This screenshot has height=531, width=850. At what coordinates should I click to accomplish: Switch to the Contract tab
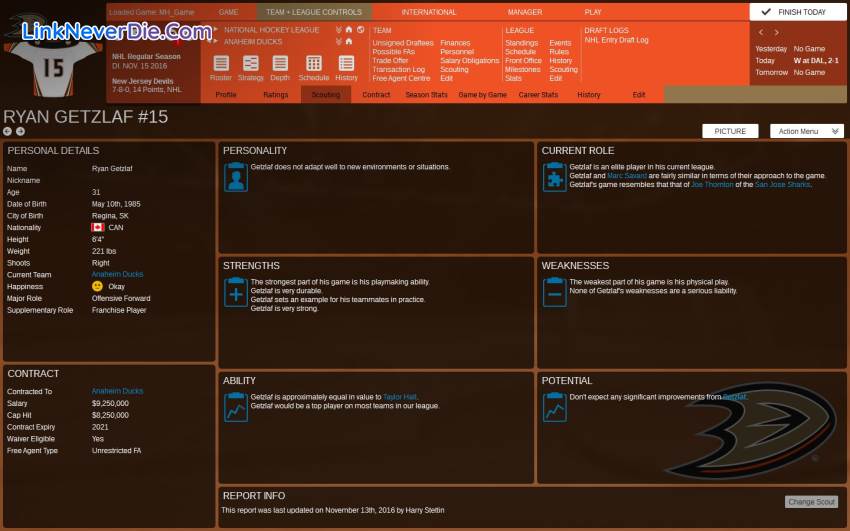point(376,95)
